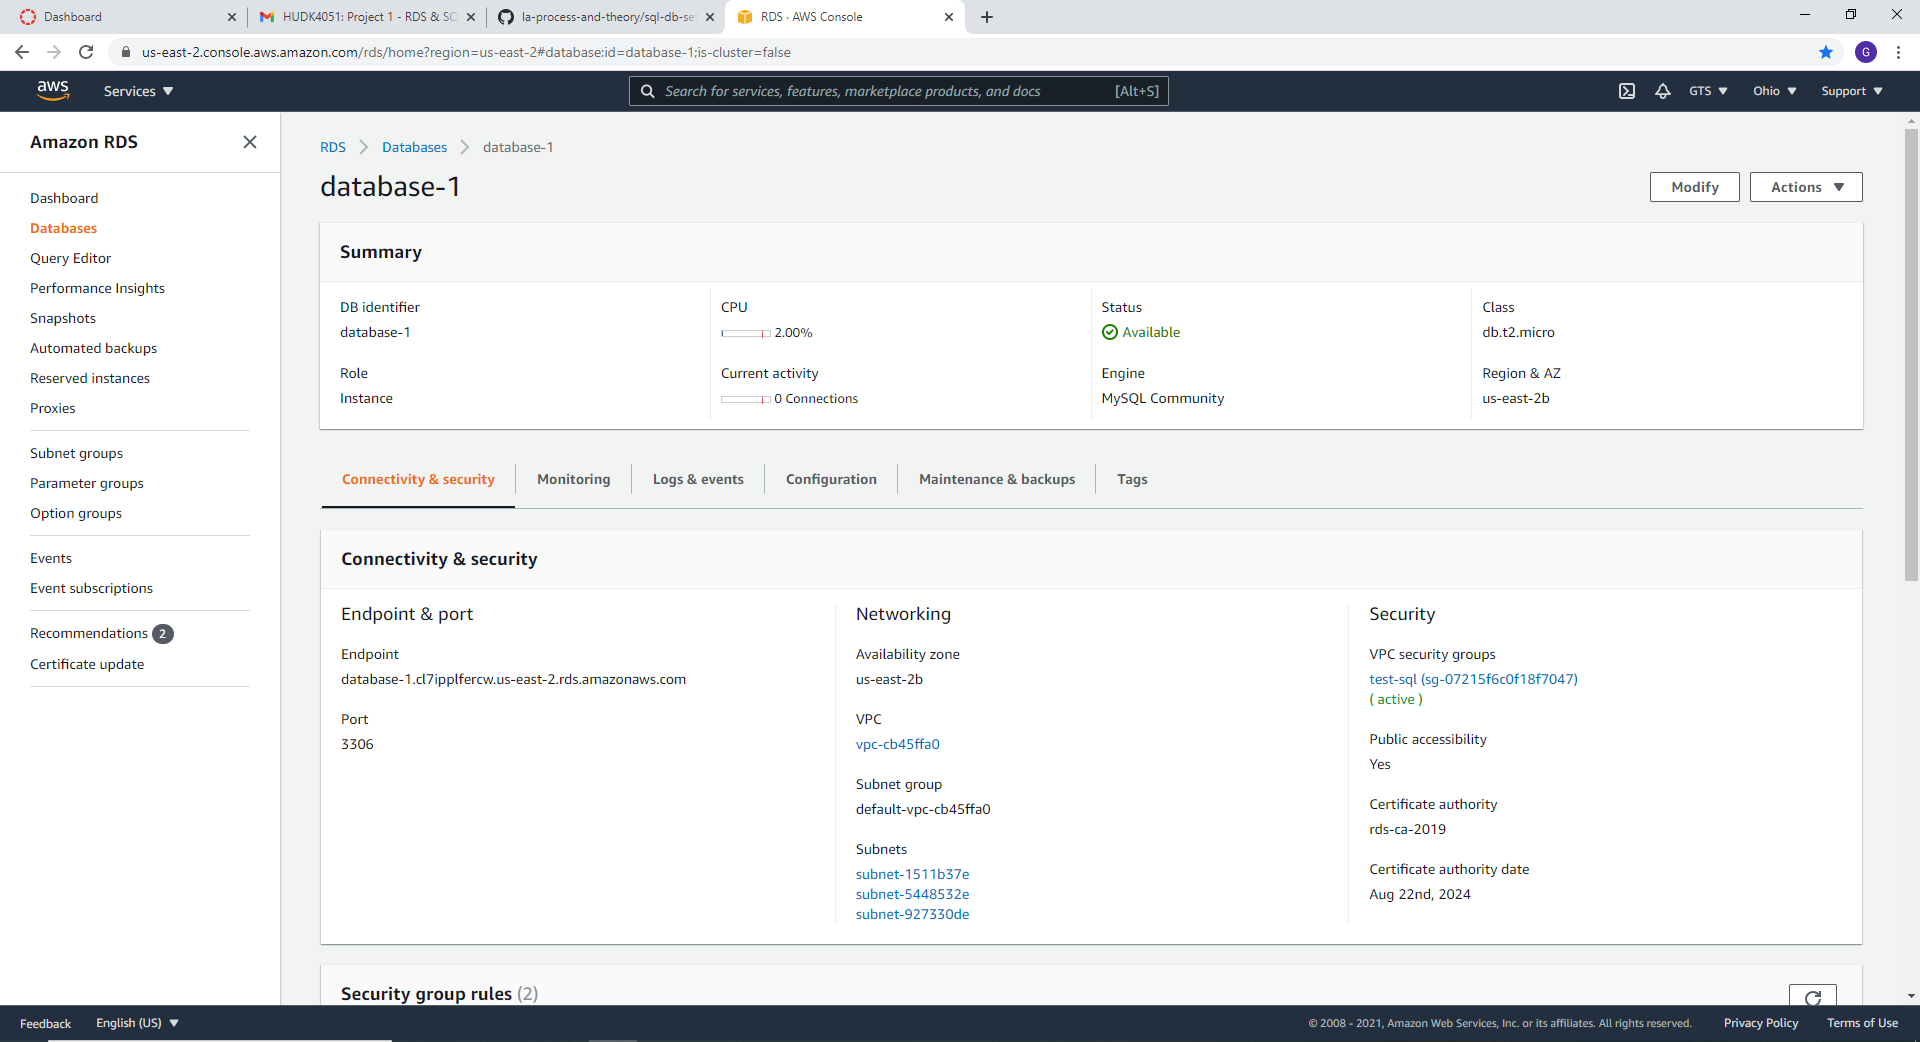Open the GTS account dropdown
1920x1042 pixels.
[1708, 91]
